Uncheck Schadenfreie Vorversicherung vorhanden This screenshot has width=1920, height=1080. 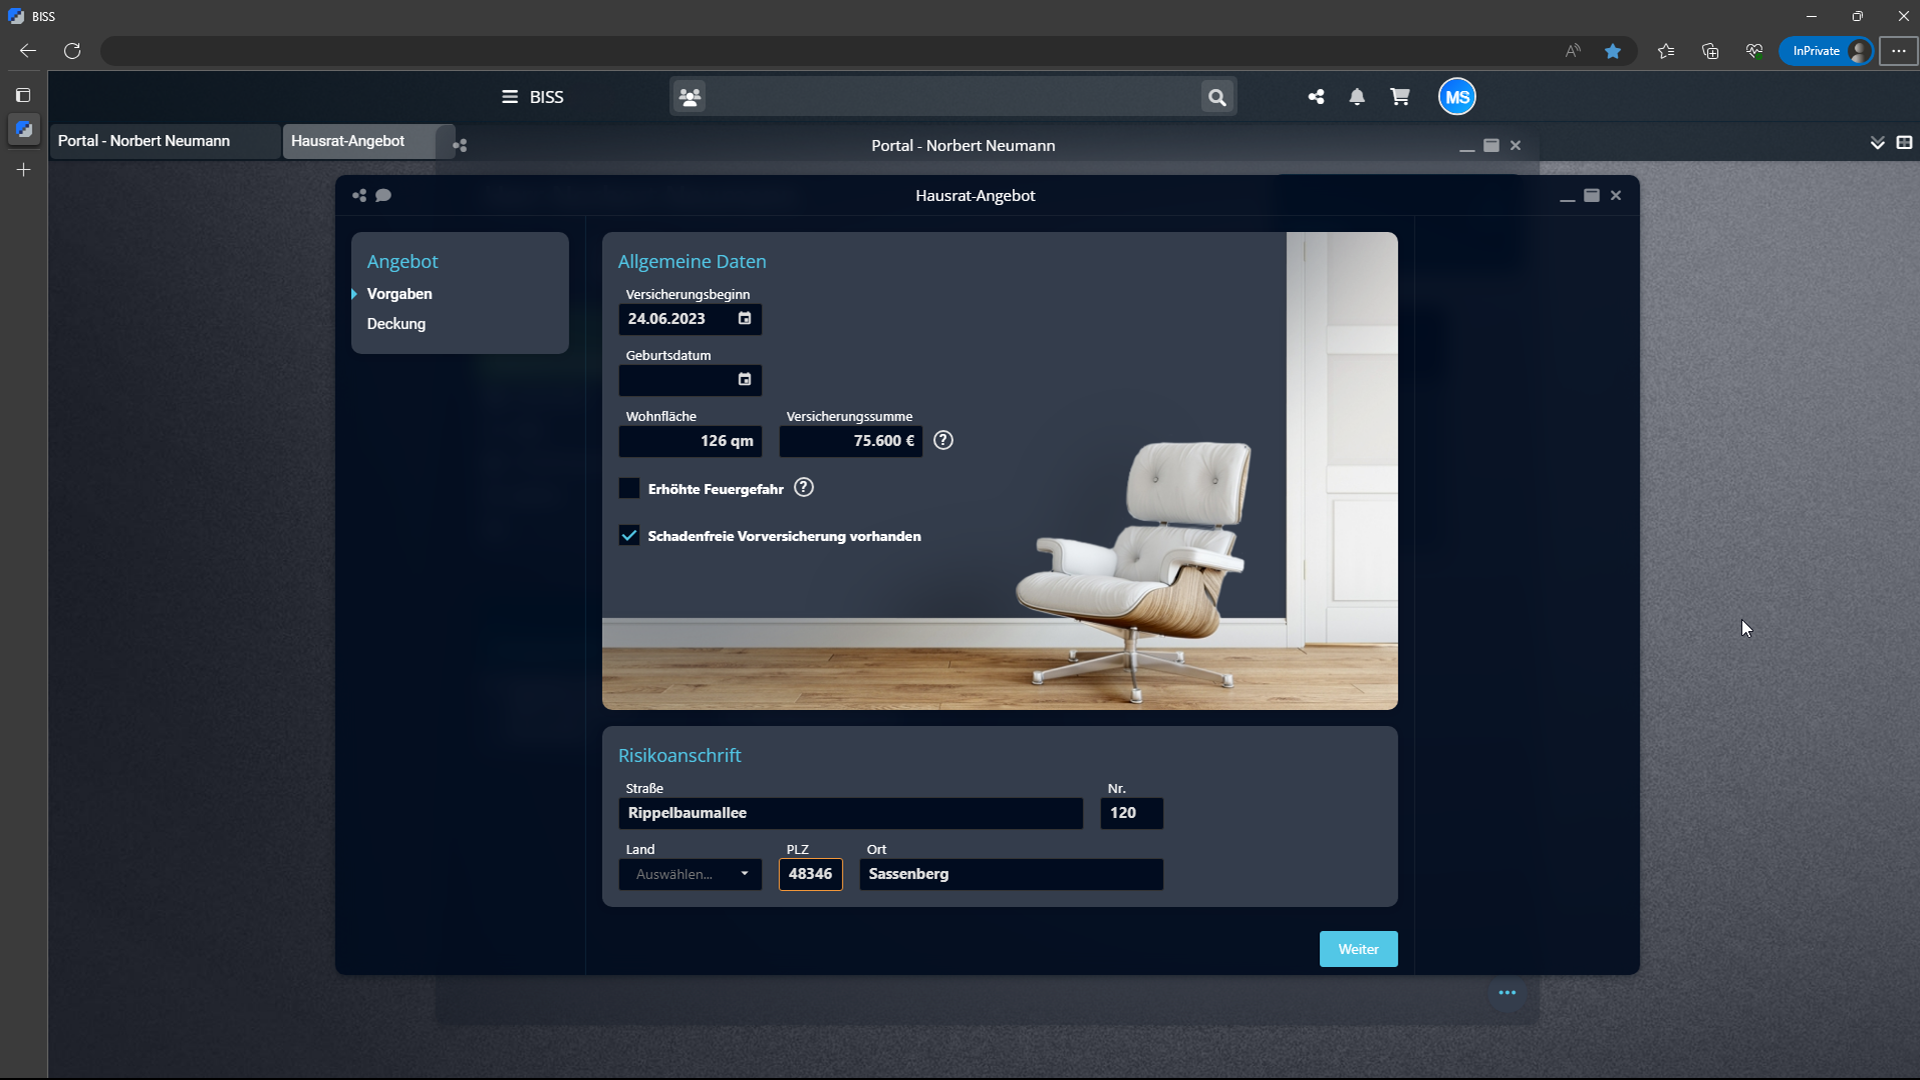(x=629, y=536)
